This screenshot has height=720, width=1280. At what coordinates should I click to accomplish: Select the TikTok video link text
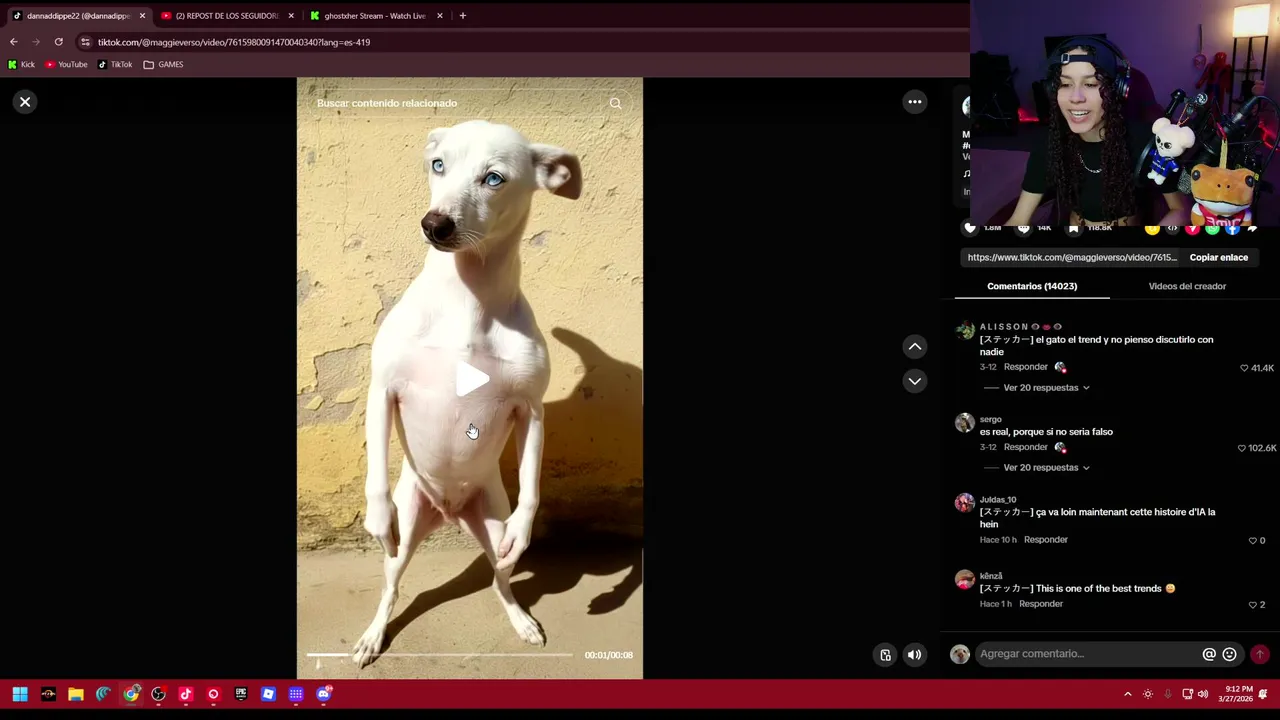click(1072, 257)
